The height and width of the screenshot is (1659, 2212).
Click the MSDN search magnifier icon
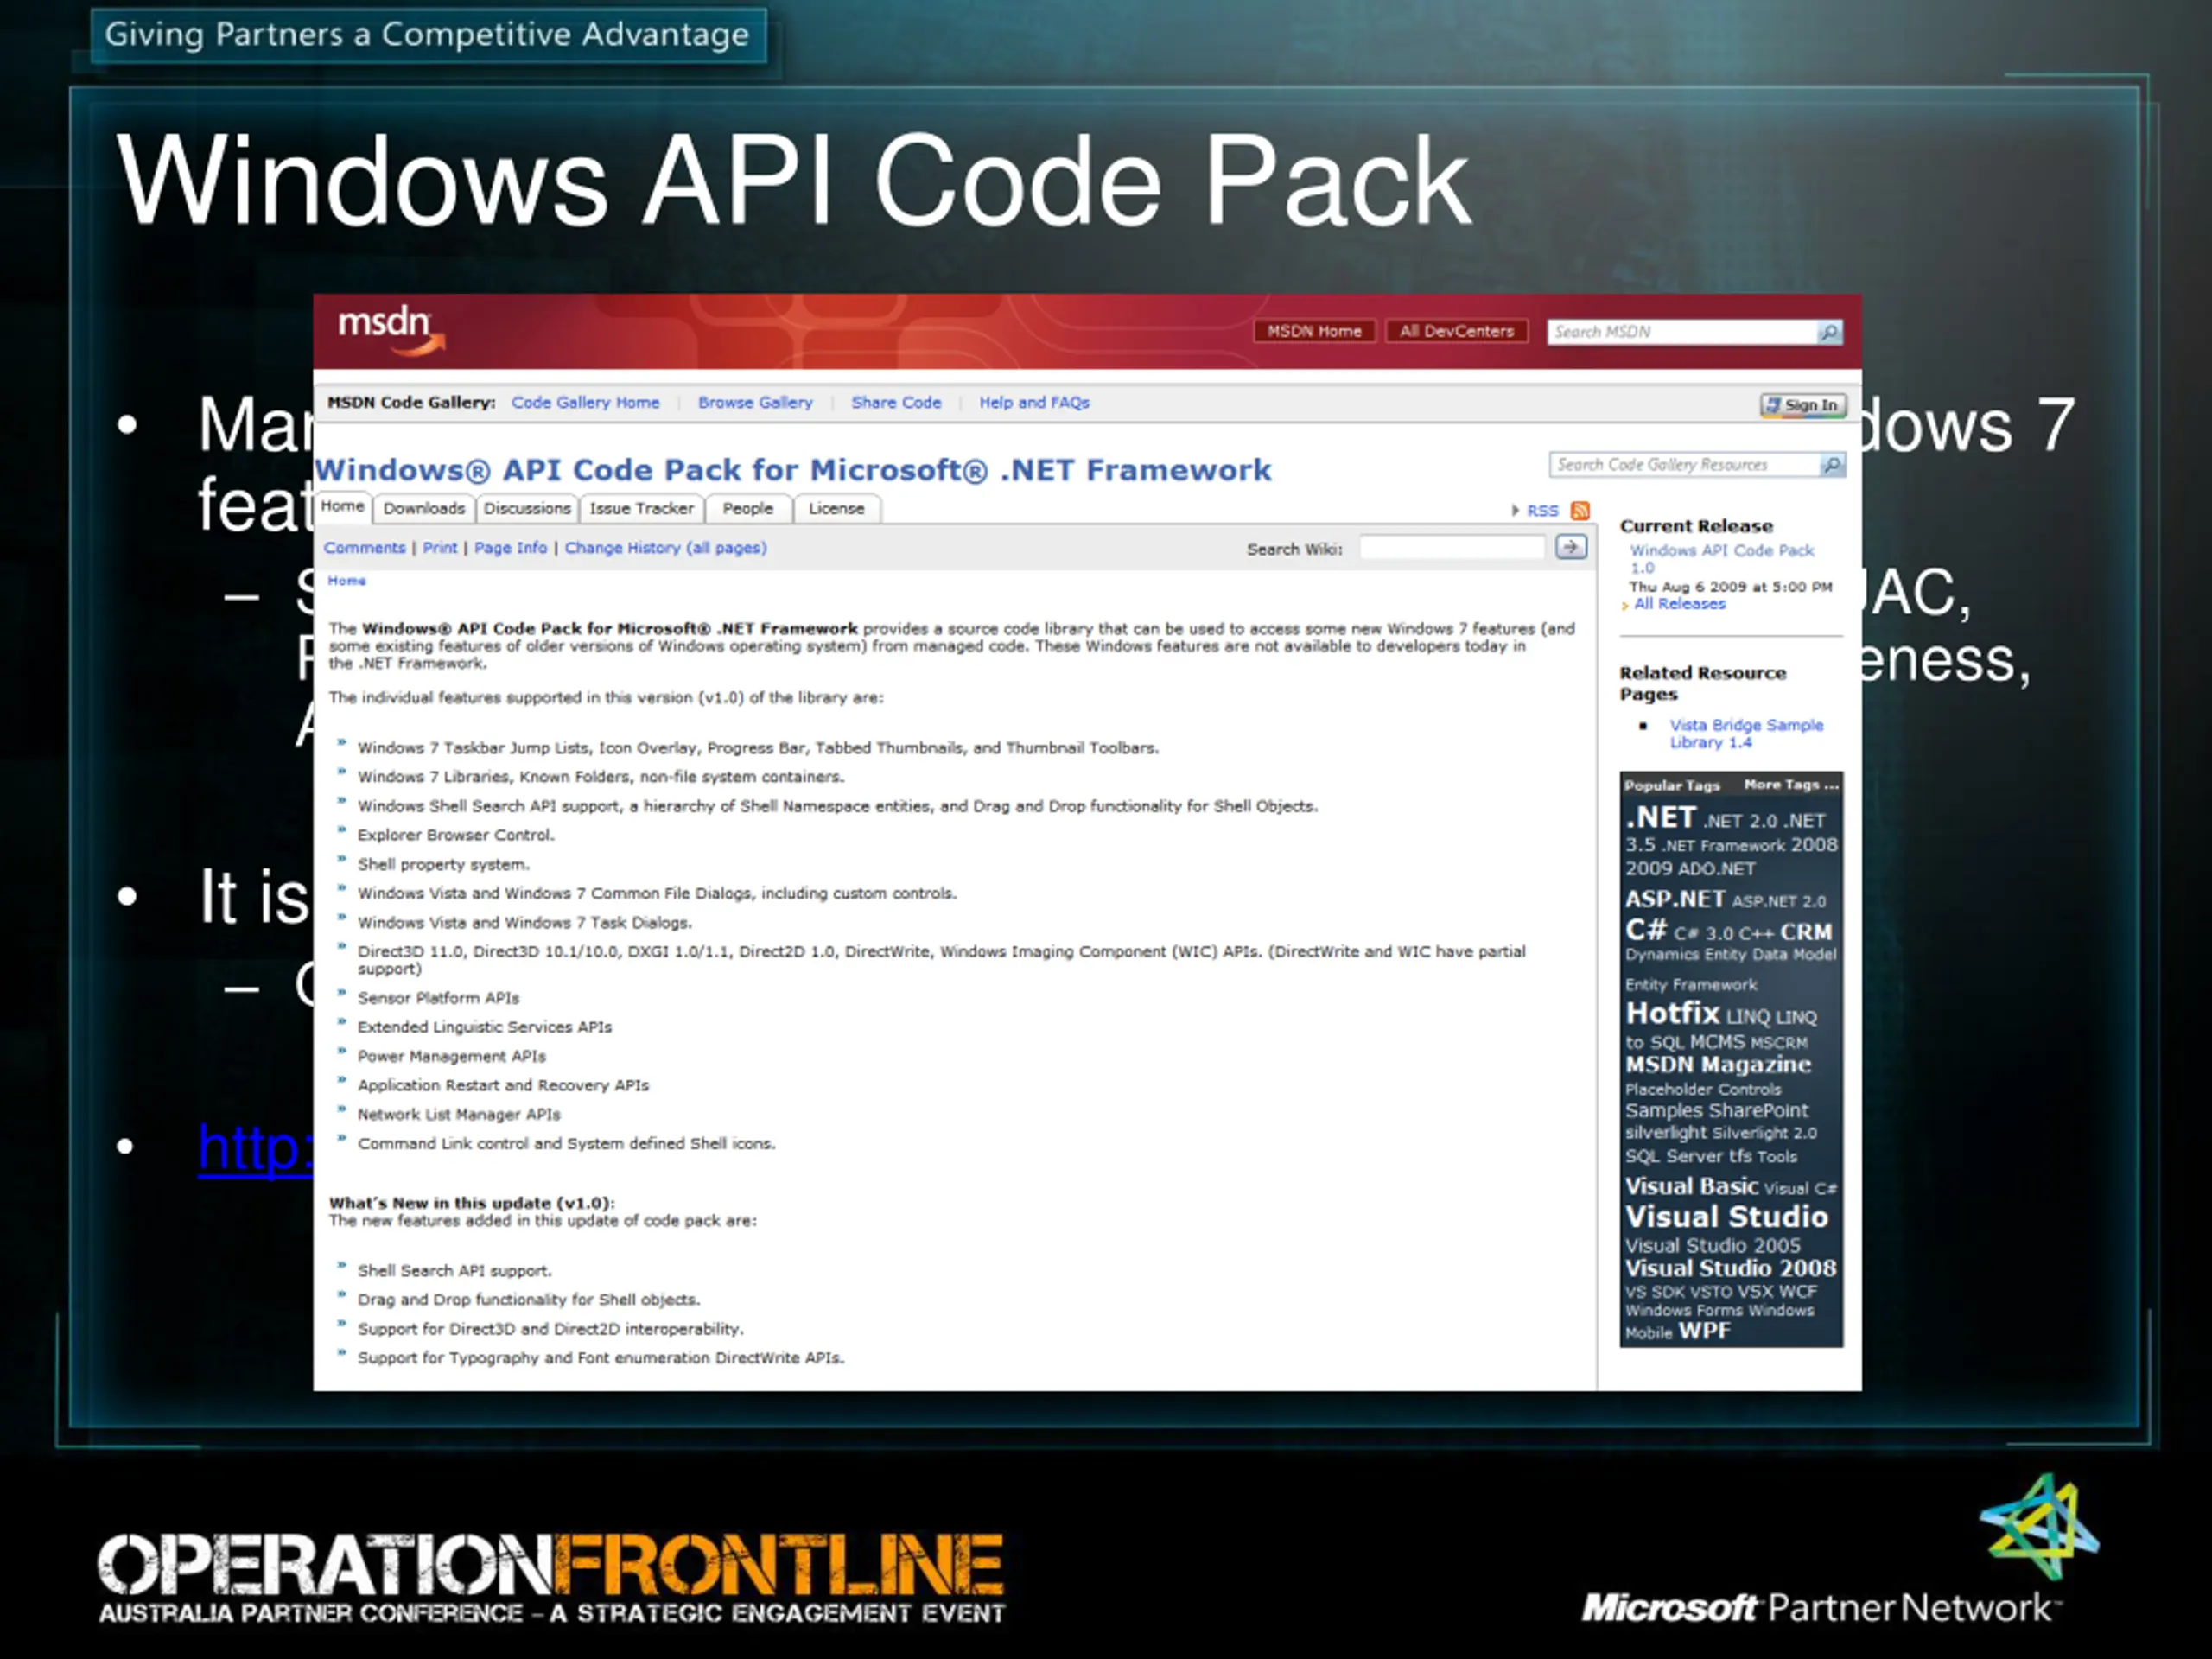click(1828, 332)
